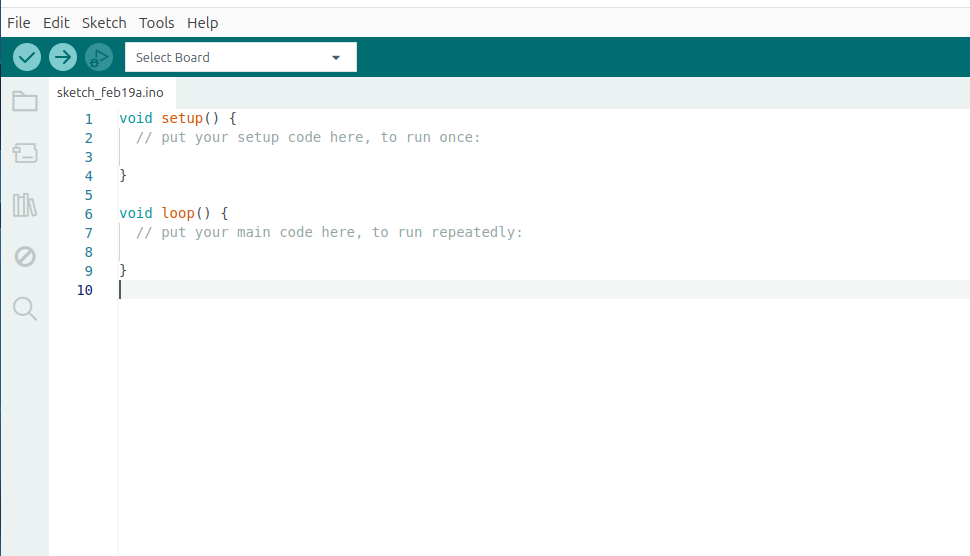Select the sketch_feb19a.ino tab
Screen dimensions: 970x556
point(110,92)
